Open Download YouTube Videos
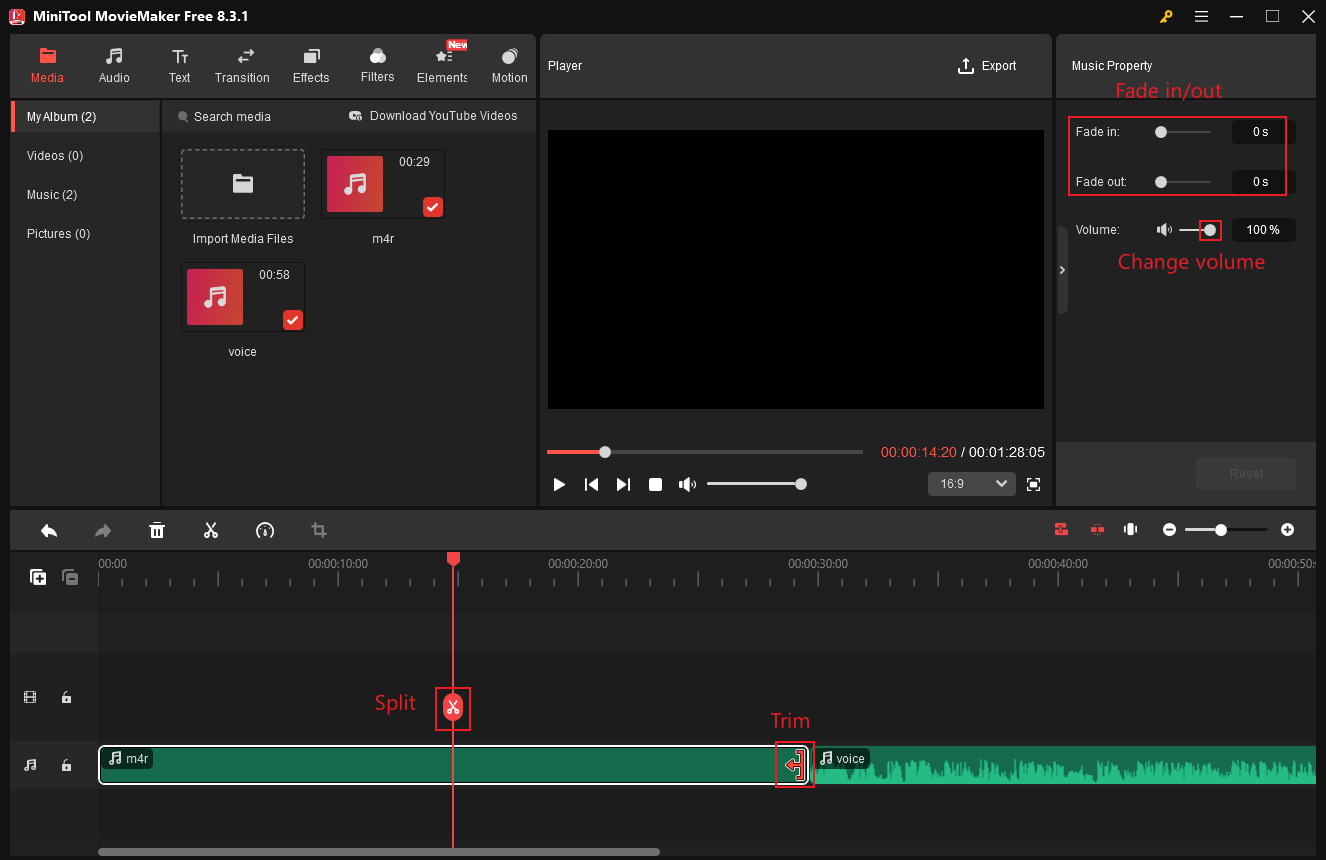Screen dimensions: 1326x860 click(433, 115)
